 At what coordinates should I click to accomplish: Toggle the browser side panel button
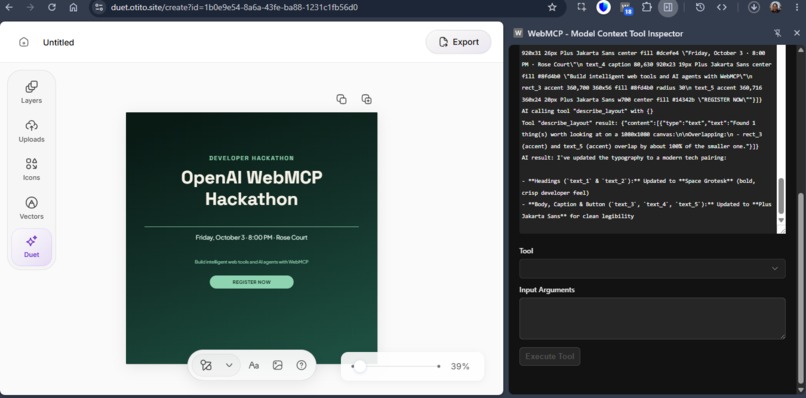[668, 7]
